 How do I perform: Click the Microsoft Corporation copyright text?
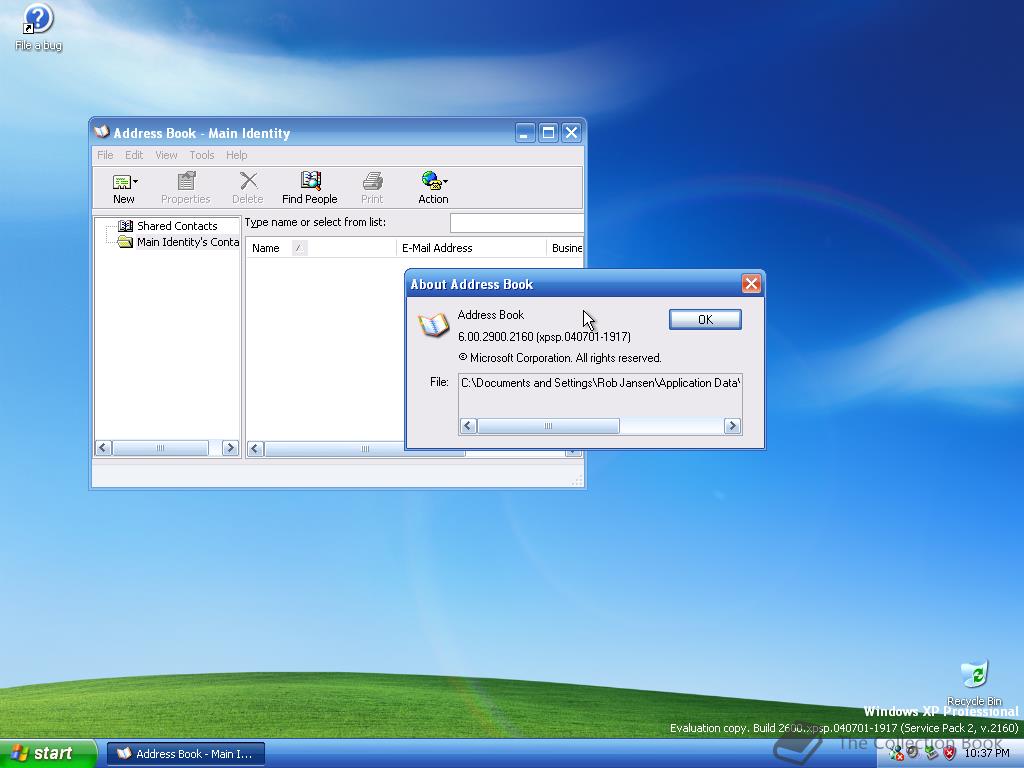(560, 358)
